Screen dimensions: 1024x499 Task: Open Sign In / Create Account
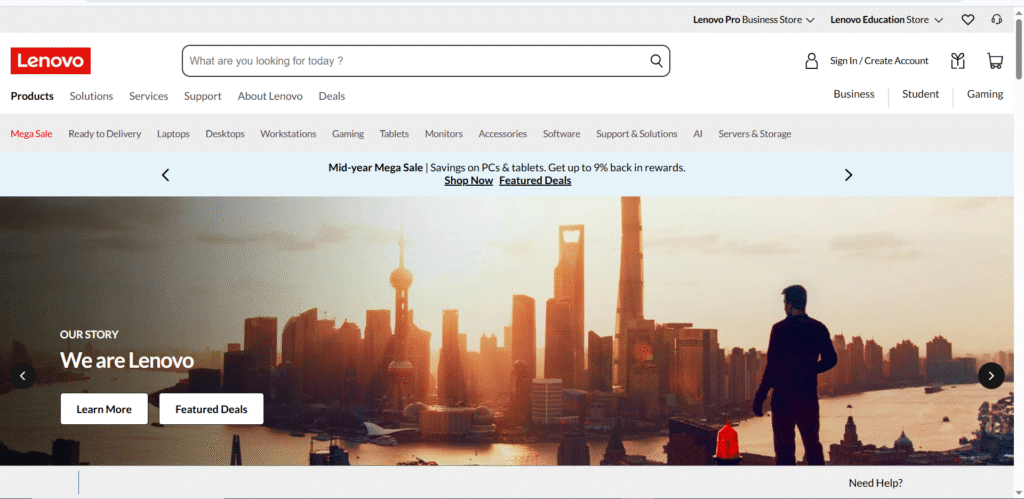879,61
